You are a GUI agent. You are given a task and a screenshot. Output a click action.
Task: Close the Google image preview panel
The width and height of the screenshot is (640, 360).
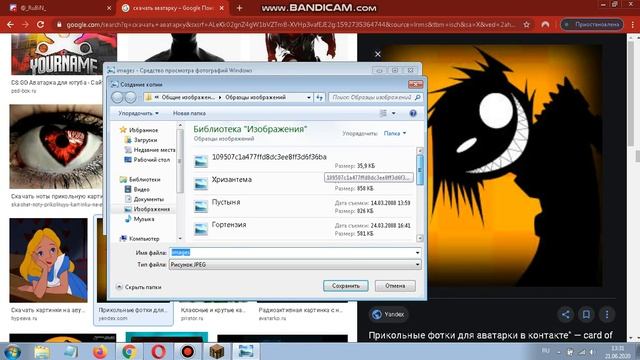point(378,54)
